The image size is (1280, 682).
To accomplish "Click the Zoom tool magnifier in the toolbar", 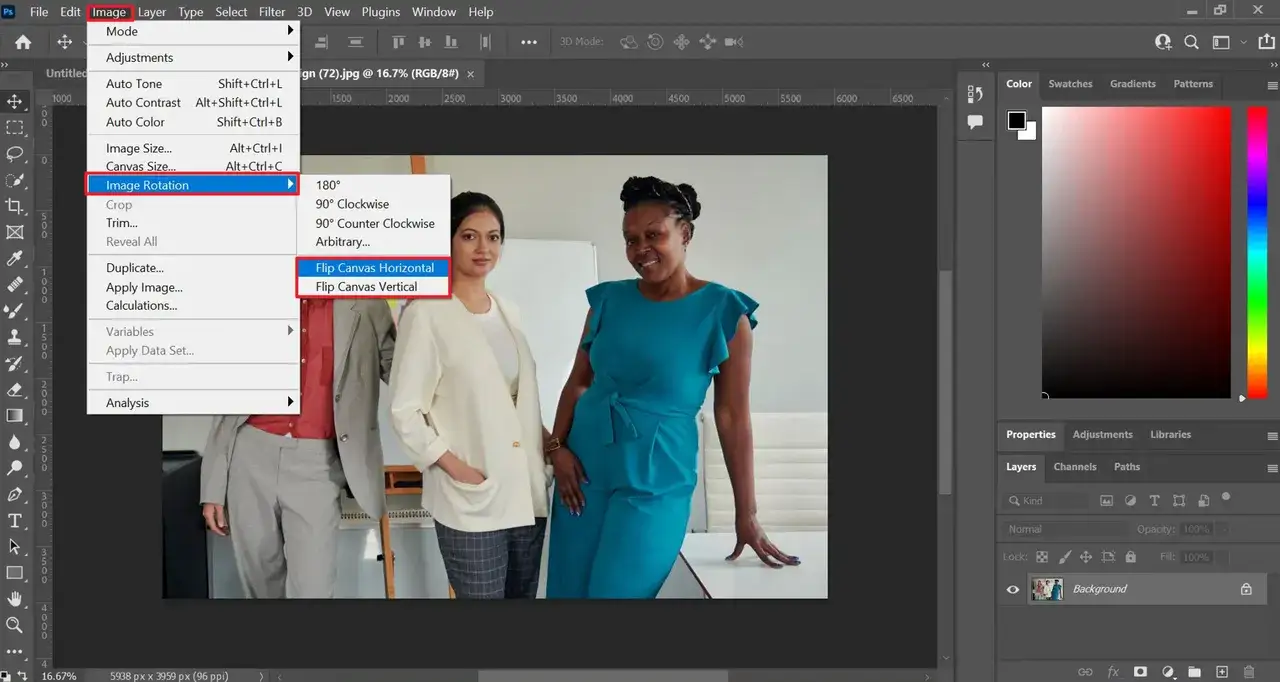I will 15,625.
